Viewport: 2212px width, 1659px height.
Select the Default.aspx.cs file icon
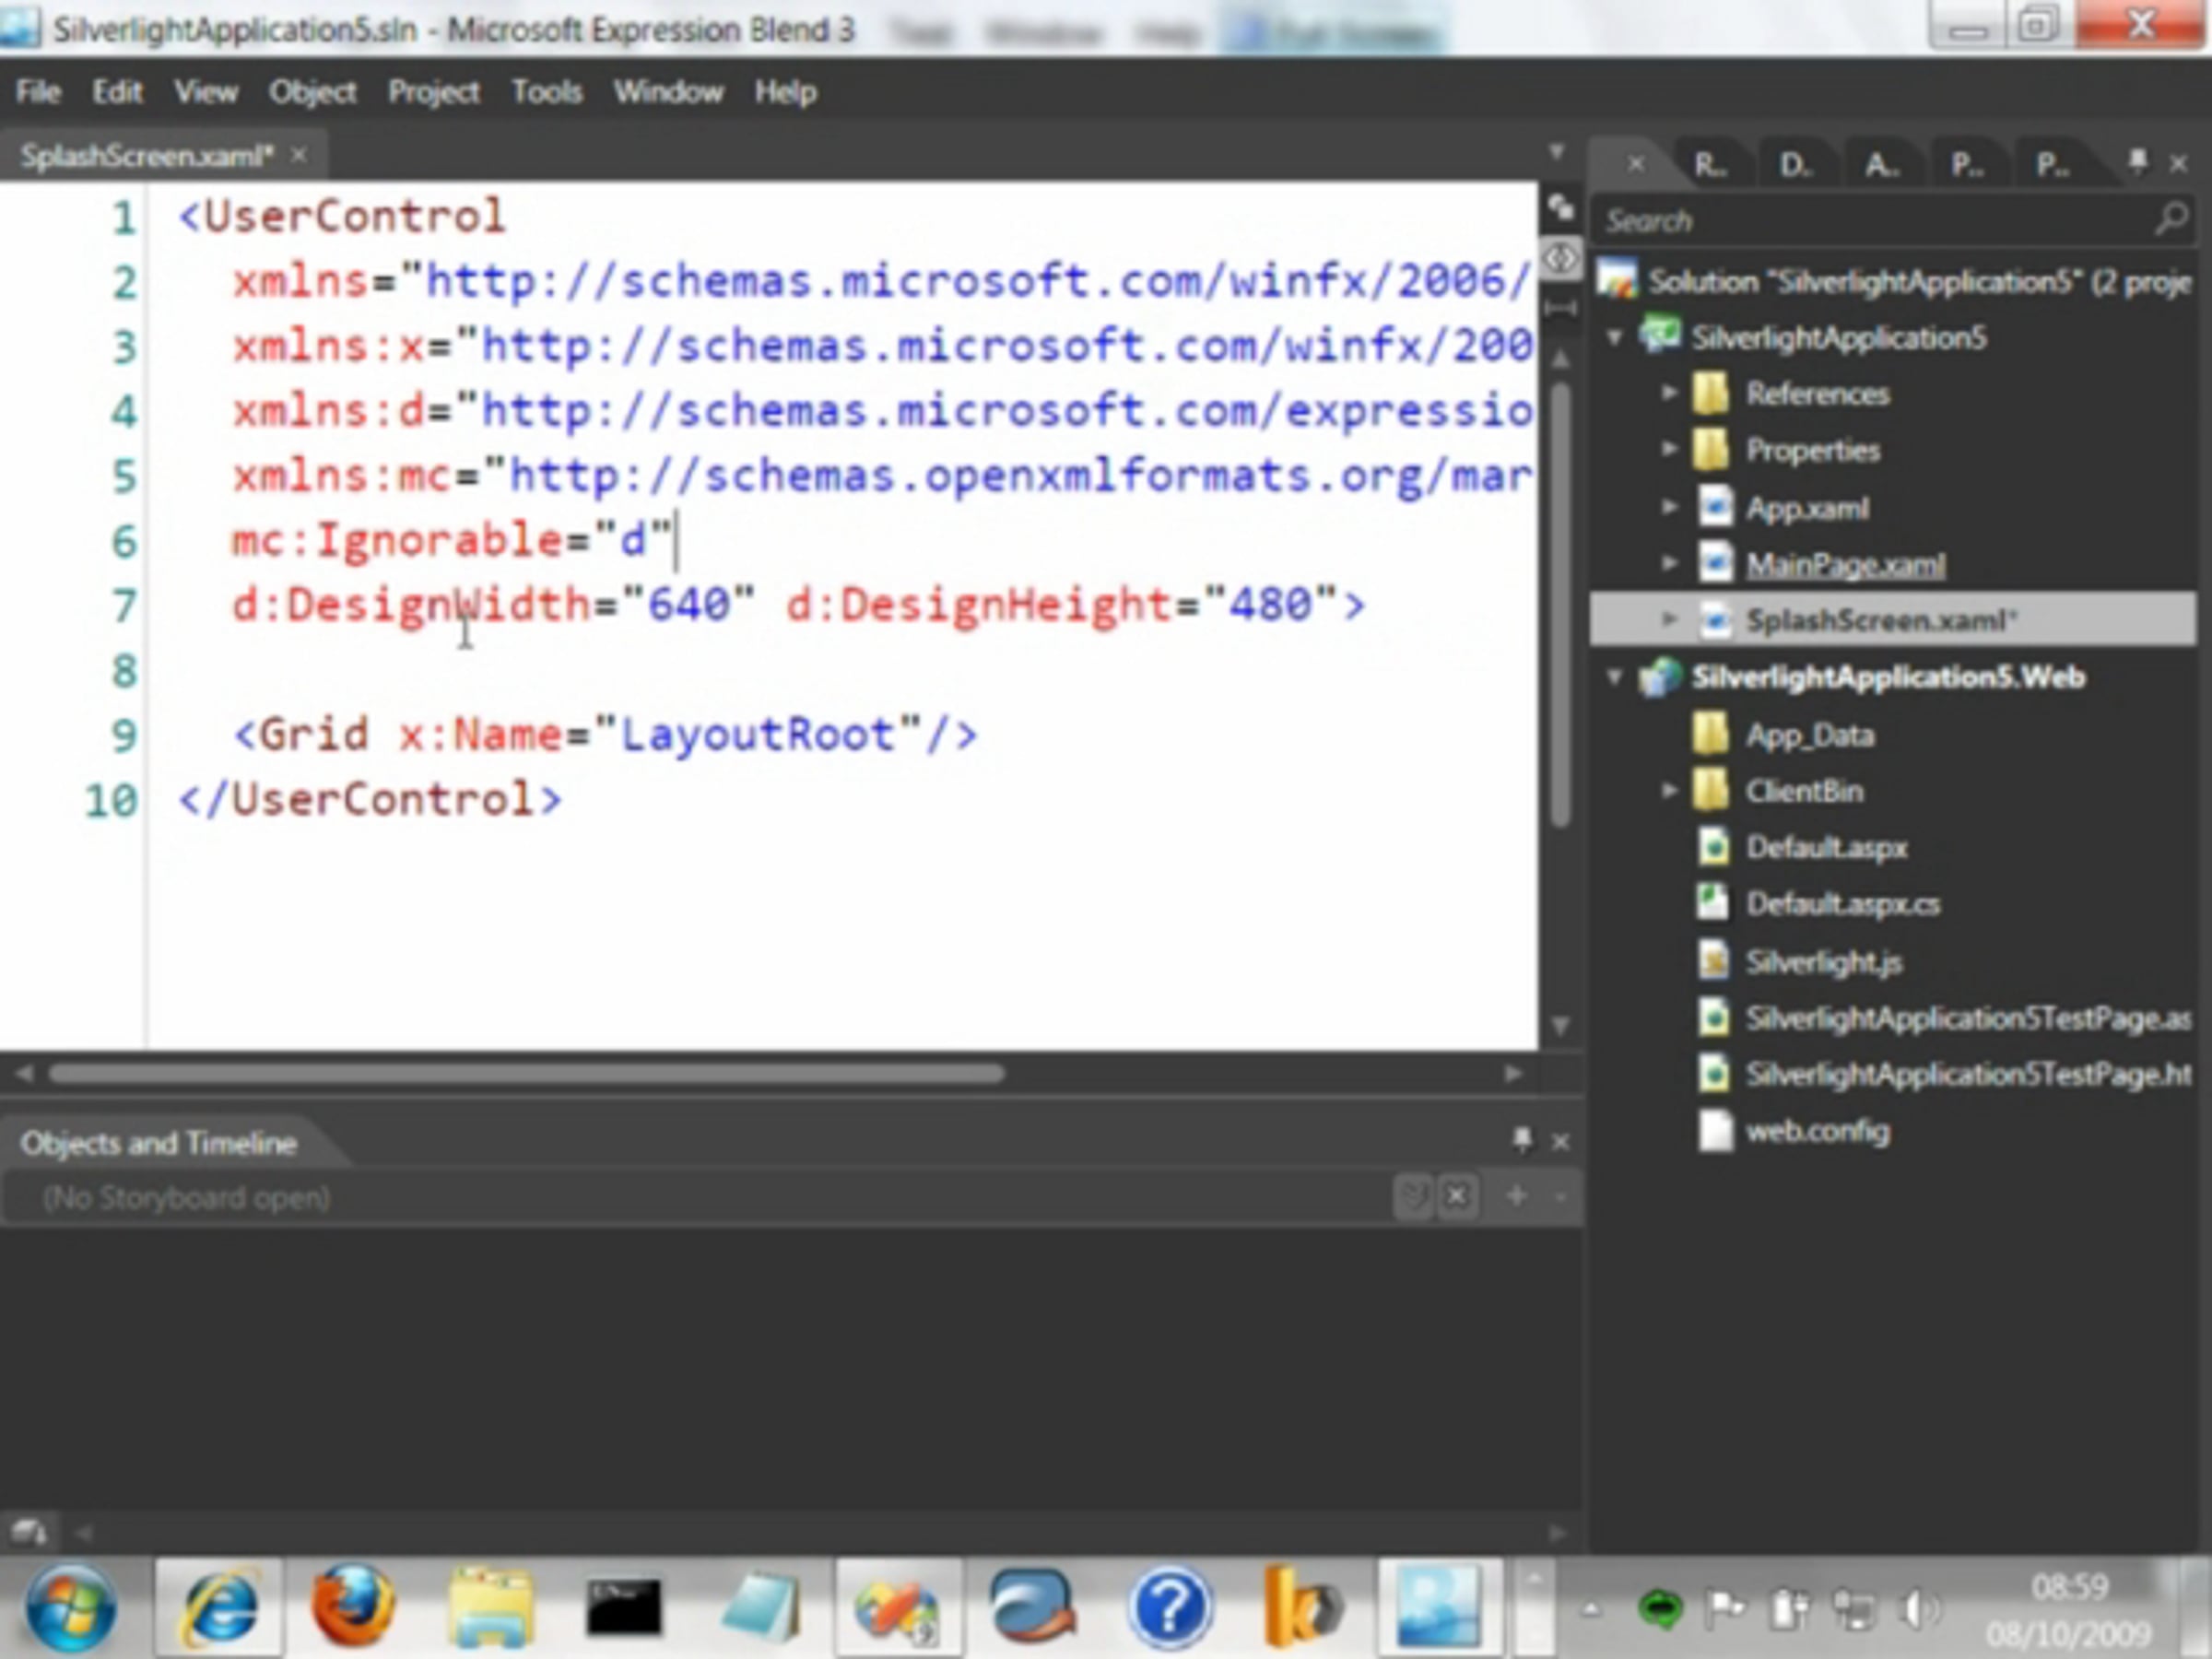[1714, 903]
